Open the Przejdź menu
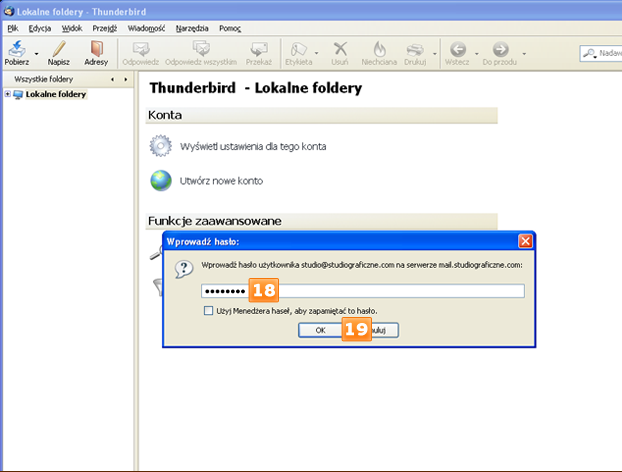 (105, 28)
